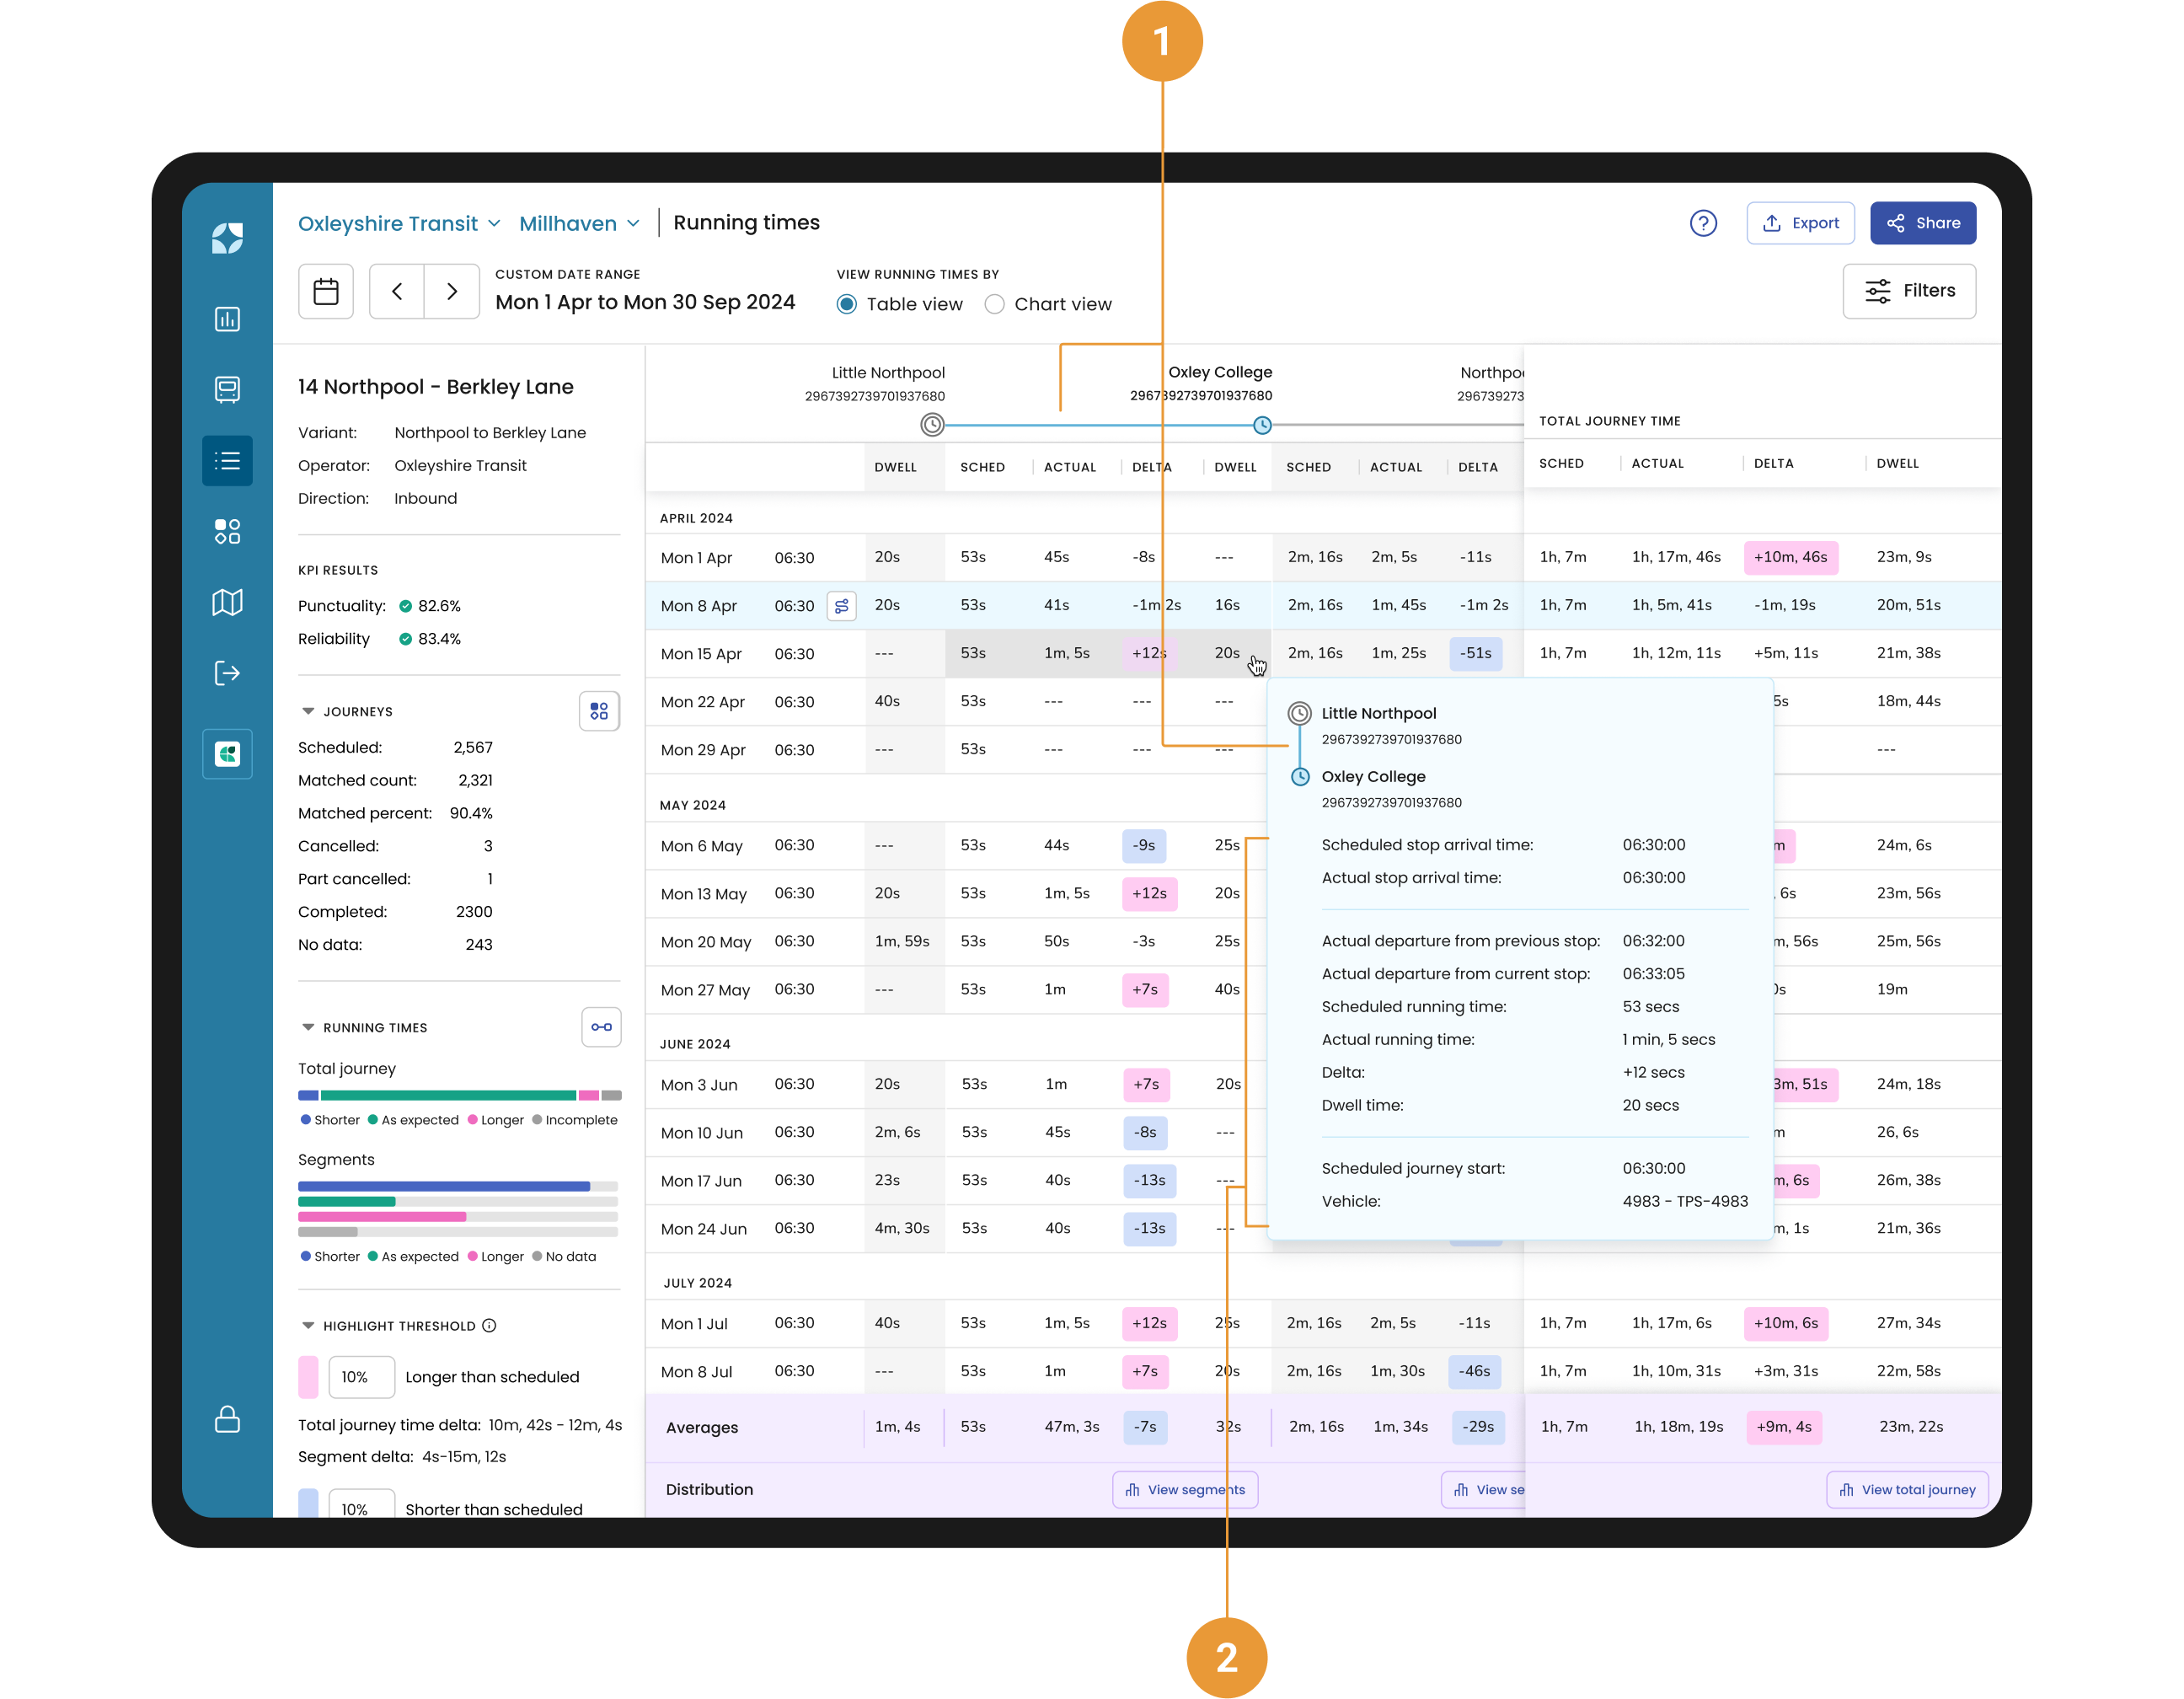
Task: Open the help question mark icon
Action: click(1702, 223)
